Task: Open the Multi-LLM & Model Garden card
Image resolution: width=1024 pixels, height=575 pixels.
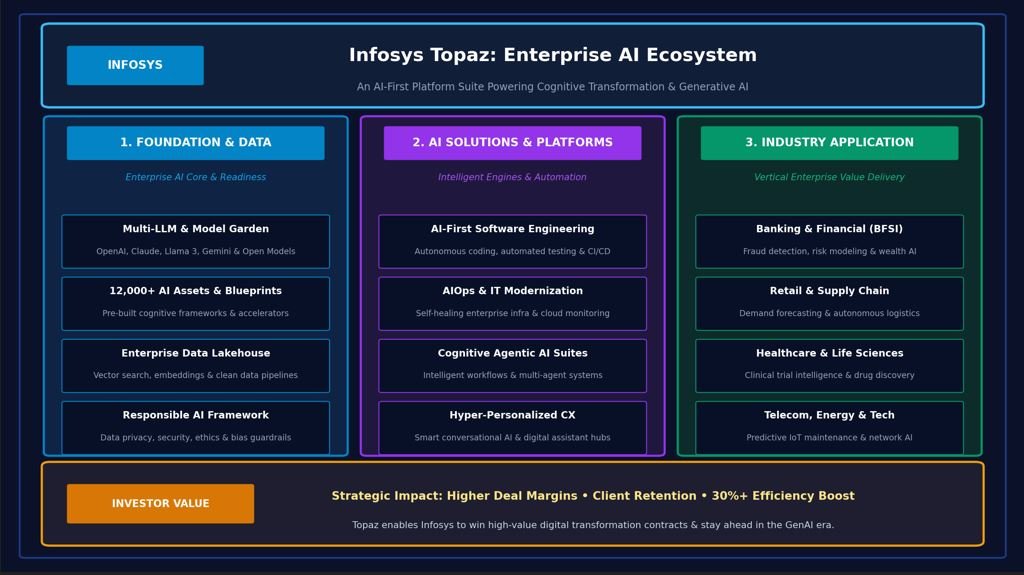Action: point(195,241)
